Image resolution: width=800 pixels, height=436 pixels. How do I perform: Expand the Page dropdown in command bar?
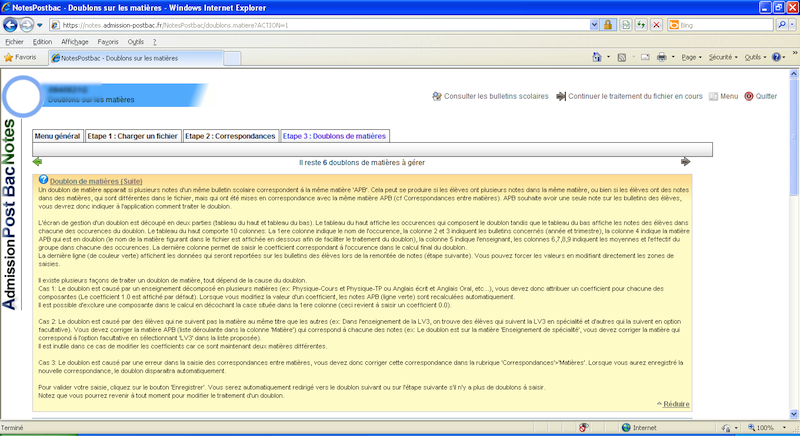tap(691, 57)
